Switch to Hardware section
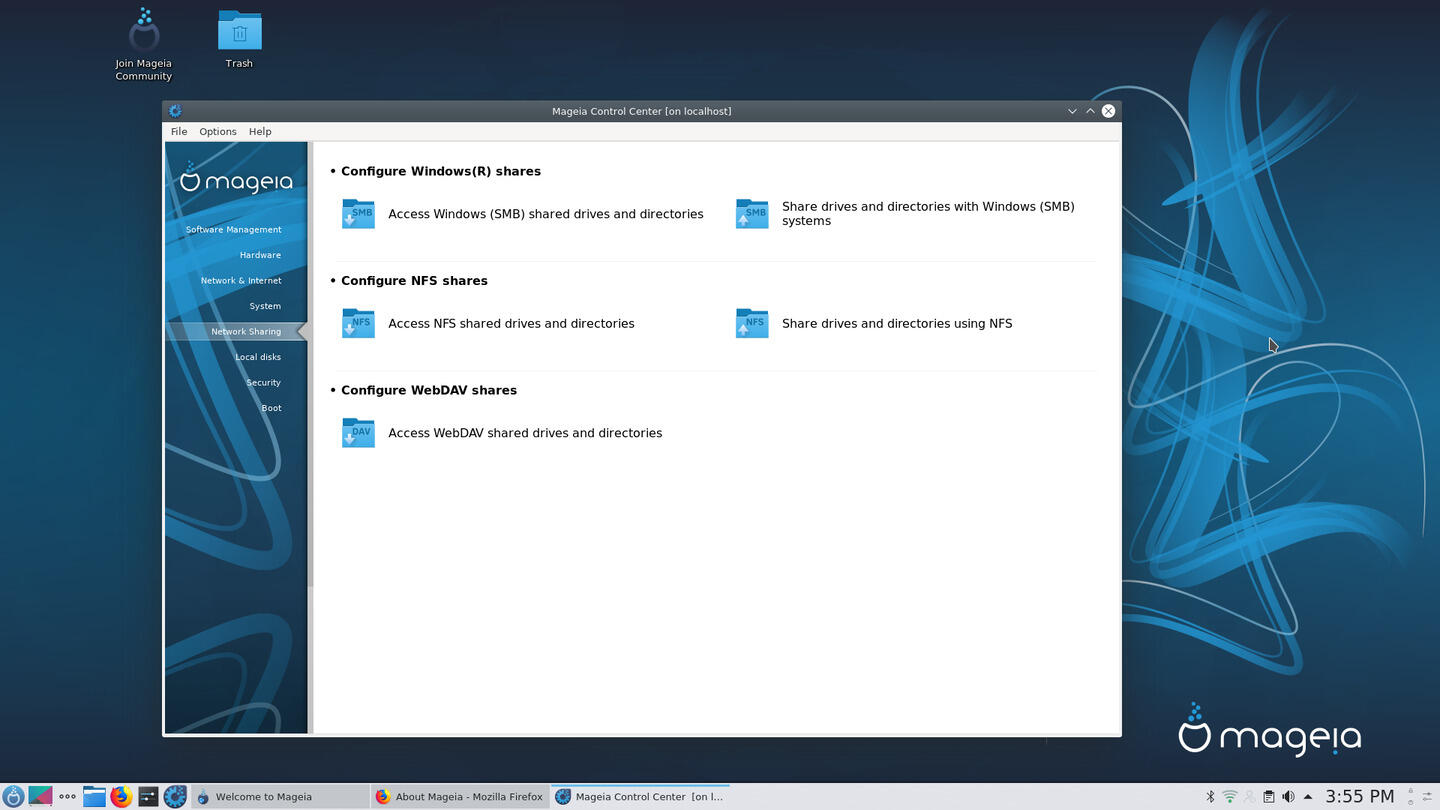Viewport: 1440px width, 810px height. [x=260, y=255]
